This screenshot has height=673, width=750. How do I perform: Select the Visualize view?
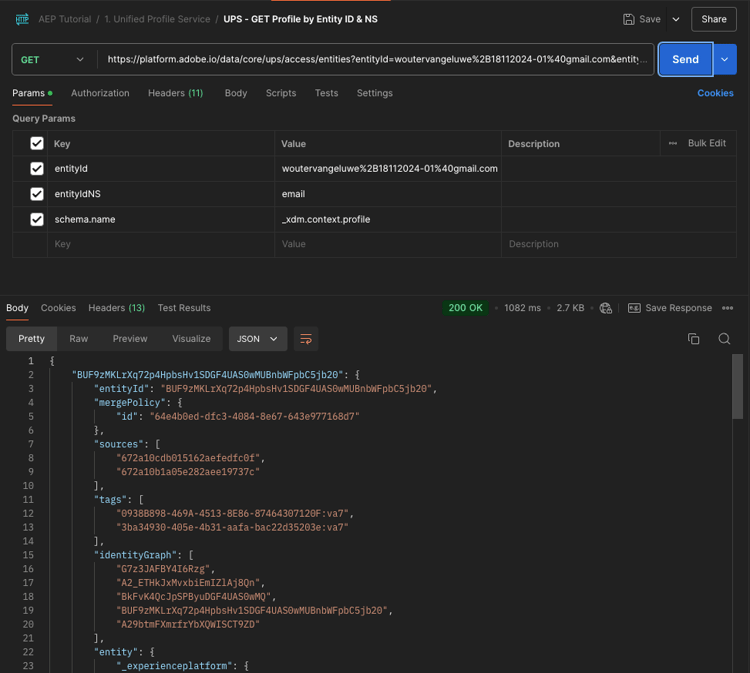point(191,339)
